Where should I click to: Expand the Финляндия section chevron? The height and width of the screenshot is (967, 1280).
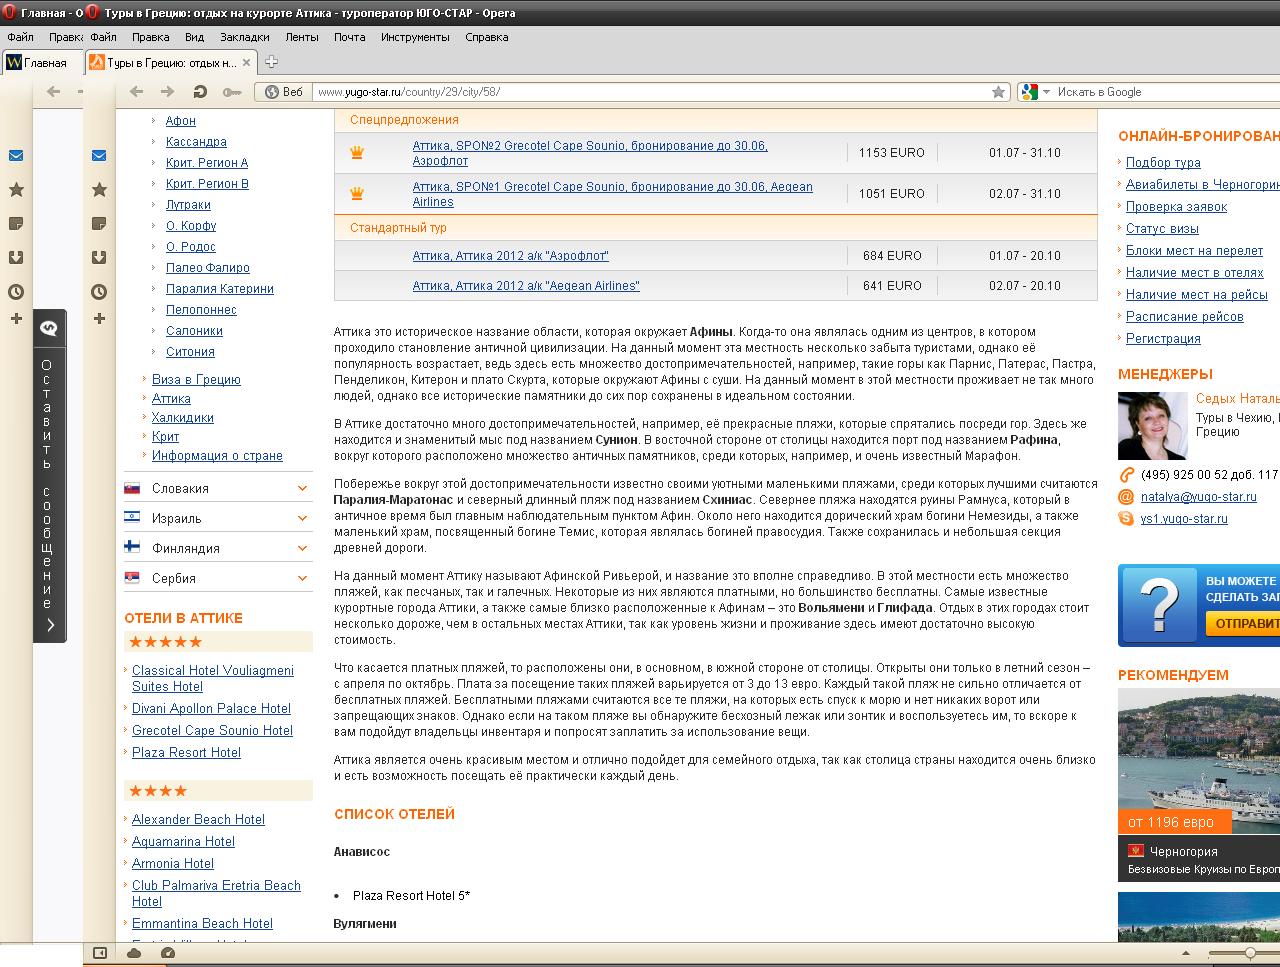[302, 548]
